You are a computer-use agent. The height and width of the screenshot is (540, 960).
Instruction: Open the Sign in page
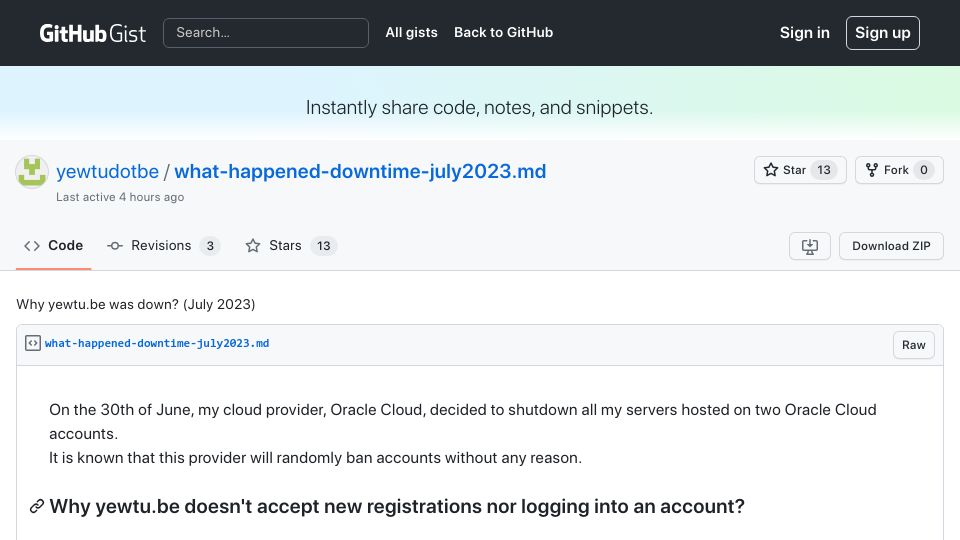[804, 32]
